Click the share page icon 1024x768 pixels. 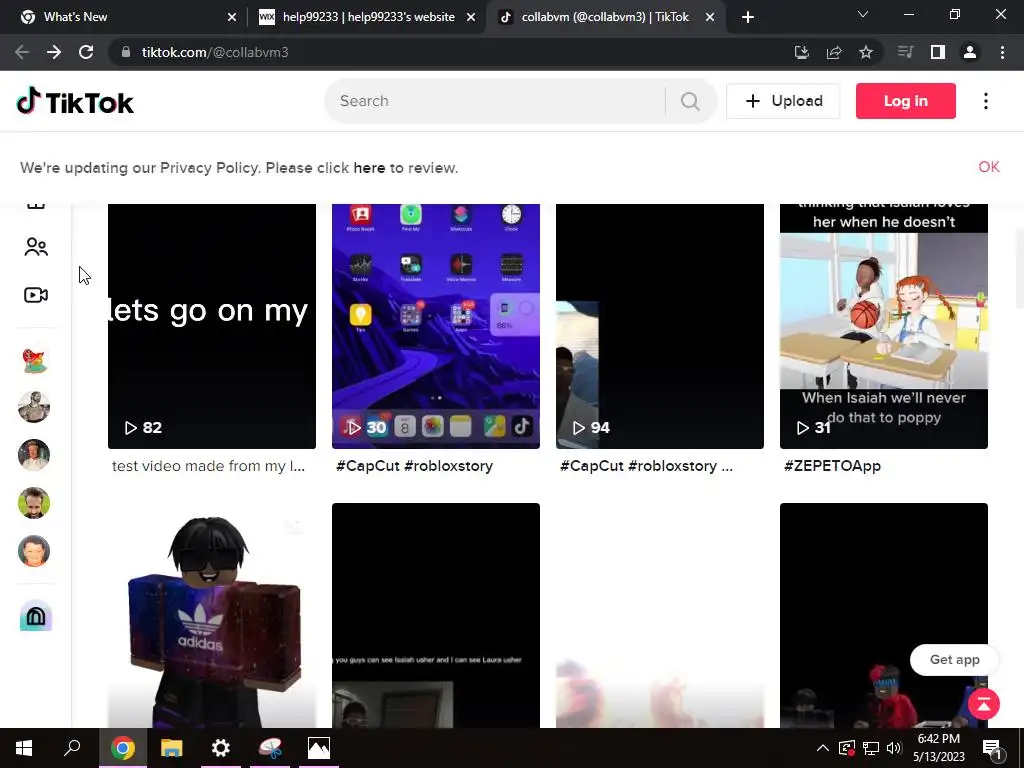[834, 52]
